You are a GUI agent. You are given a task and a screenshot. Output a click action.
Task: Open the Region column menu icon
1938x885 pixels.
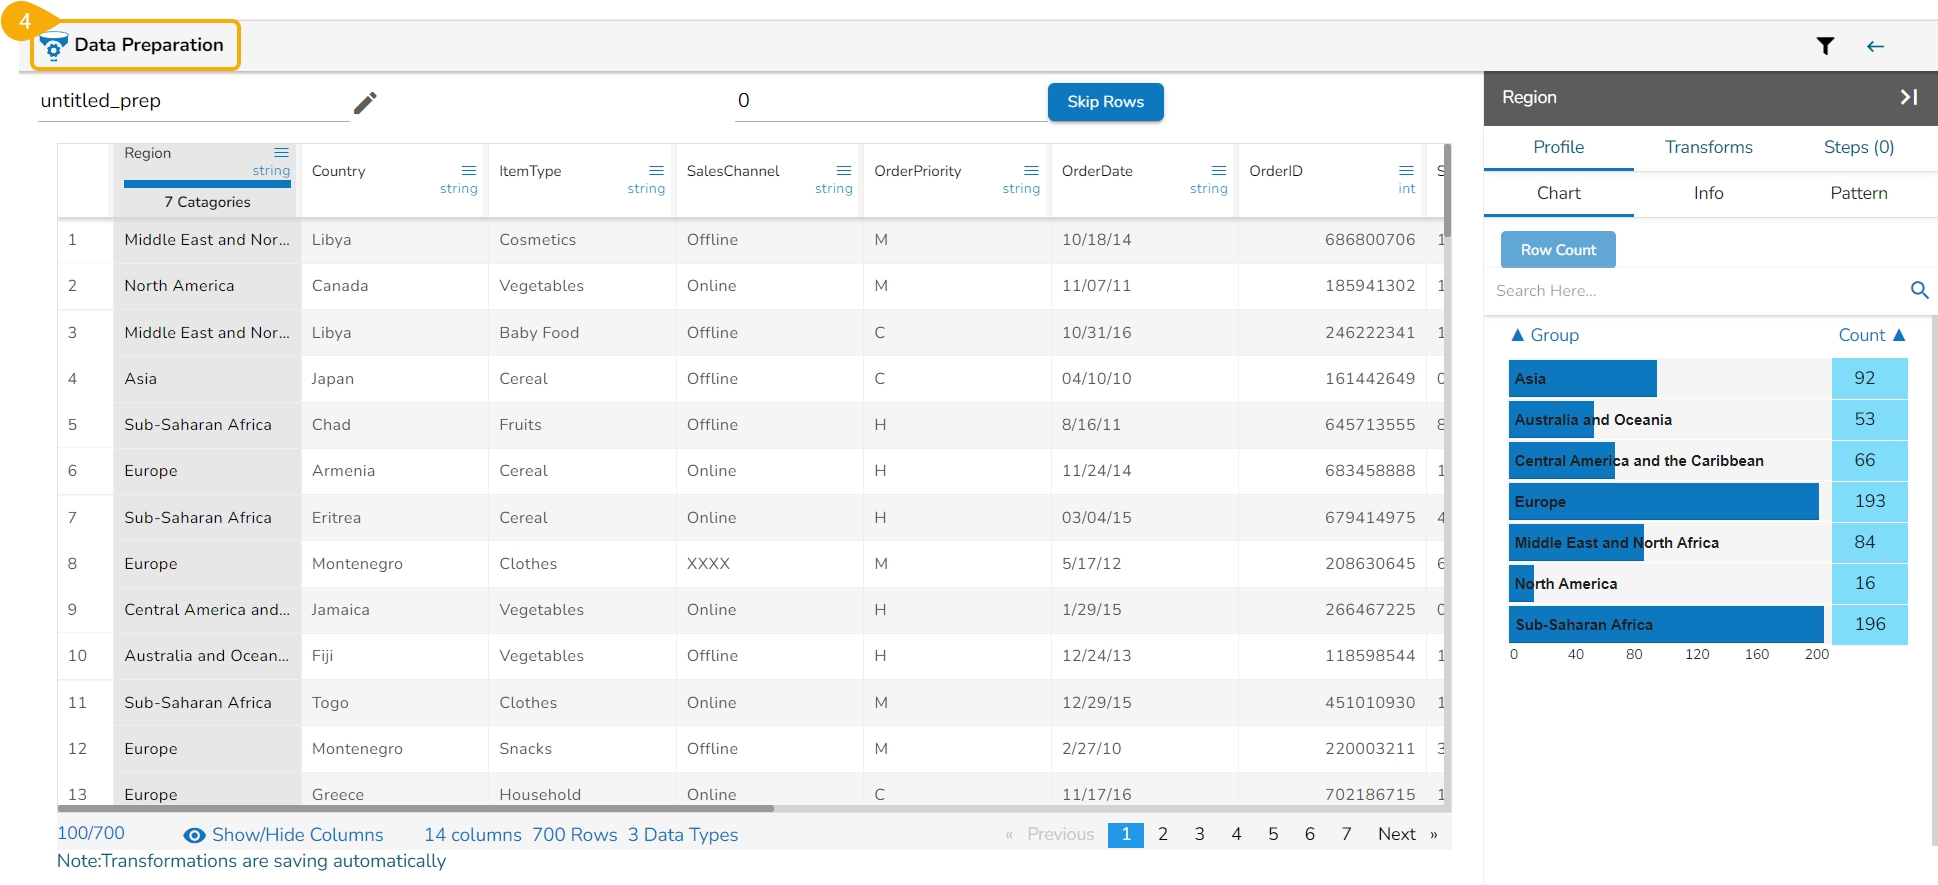tap(281, 153)
